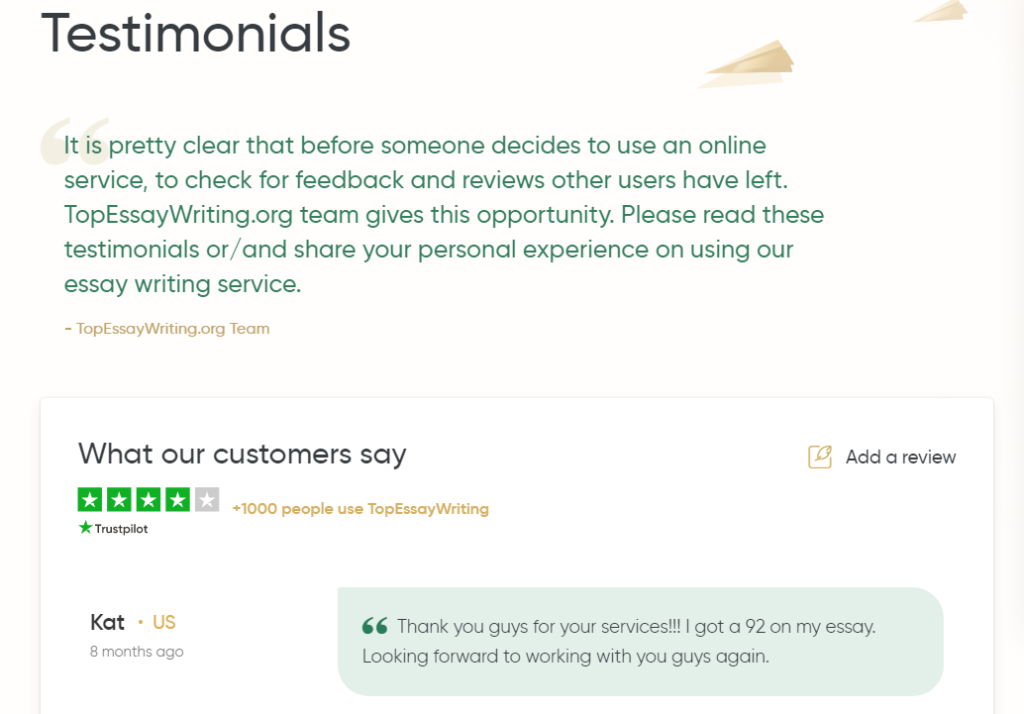Image resolution: width=1024 pixels, height=714 pixels.
Task: Click the 8 months ago timestamp
Action: (x=136, y=651)
